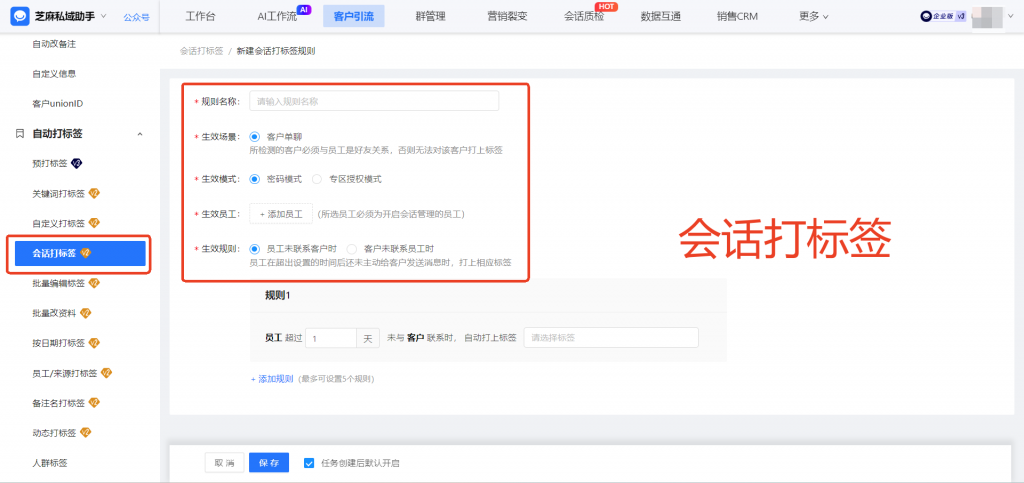Open the 公众号 link
Screen dimensions: 1024x483
tap(136, 17)
